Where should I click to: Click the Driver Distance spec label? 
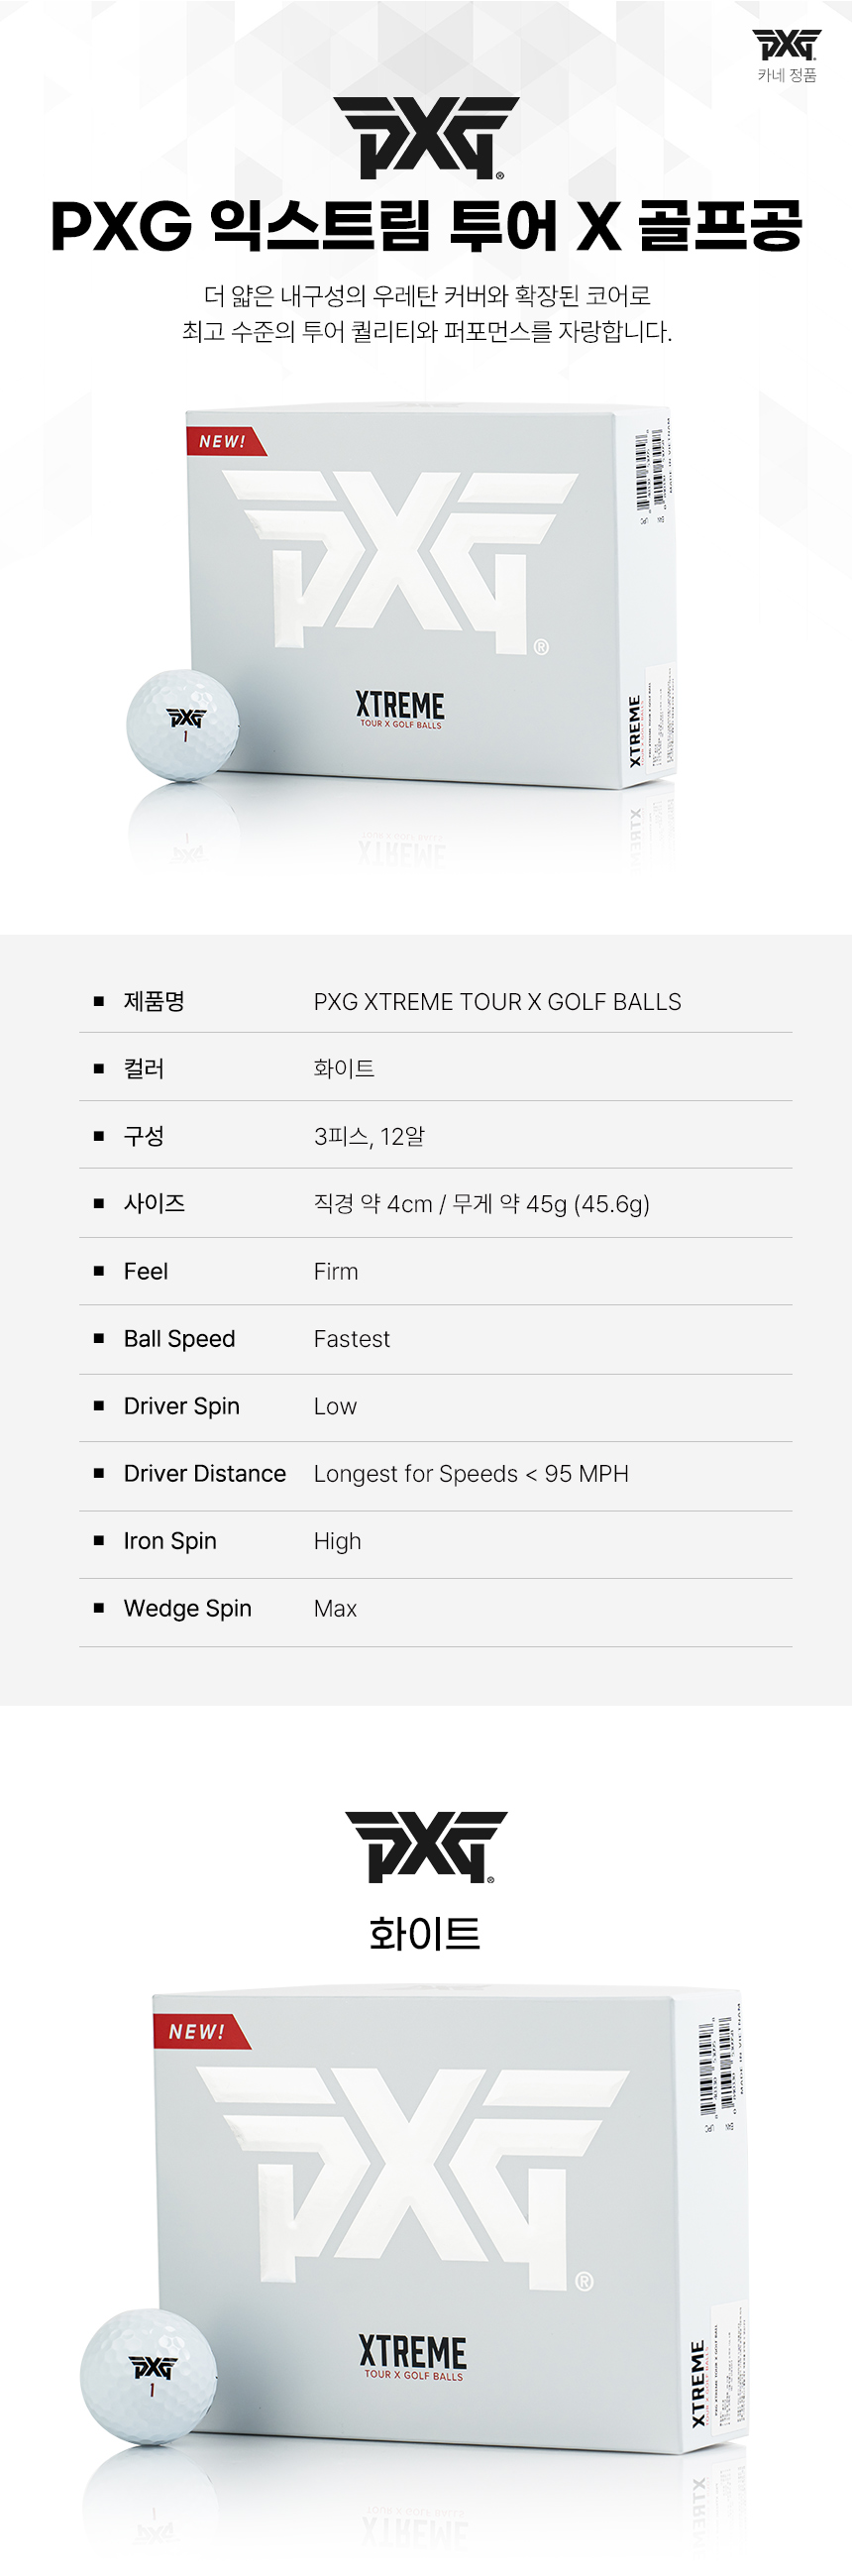[x=204, y=1473]
